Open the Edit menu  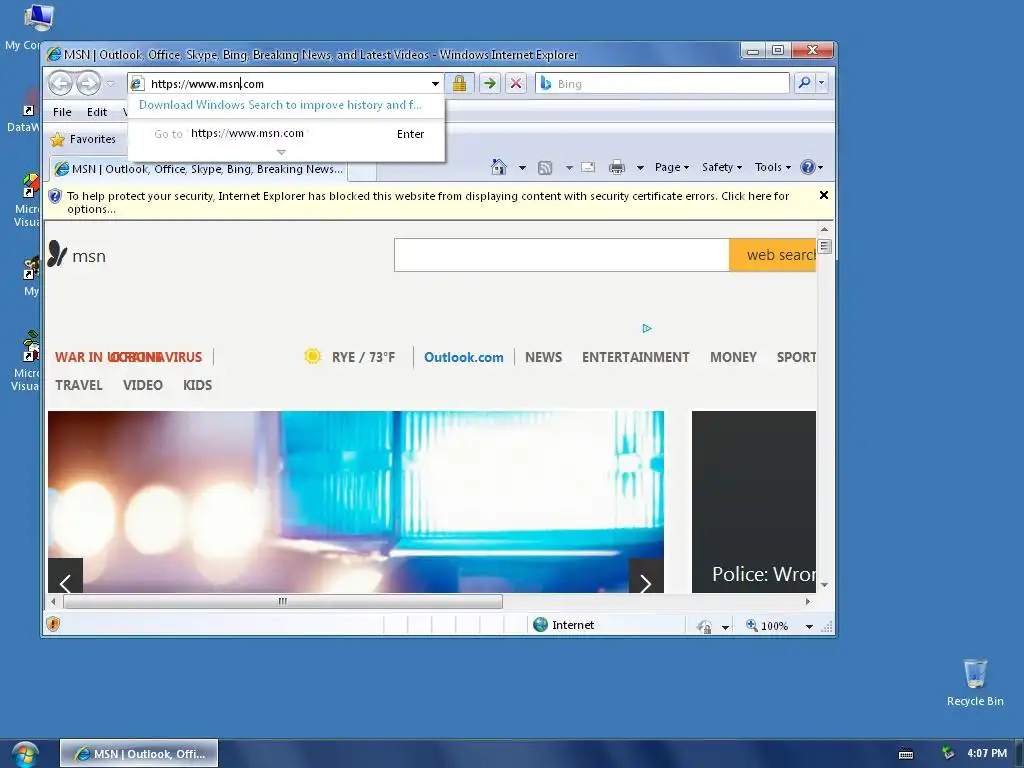(97, 112)
